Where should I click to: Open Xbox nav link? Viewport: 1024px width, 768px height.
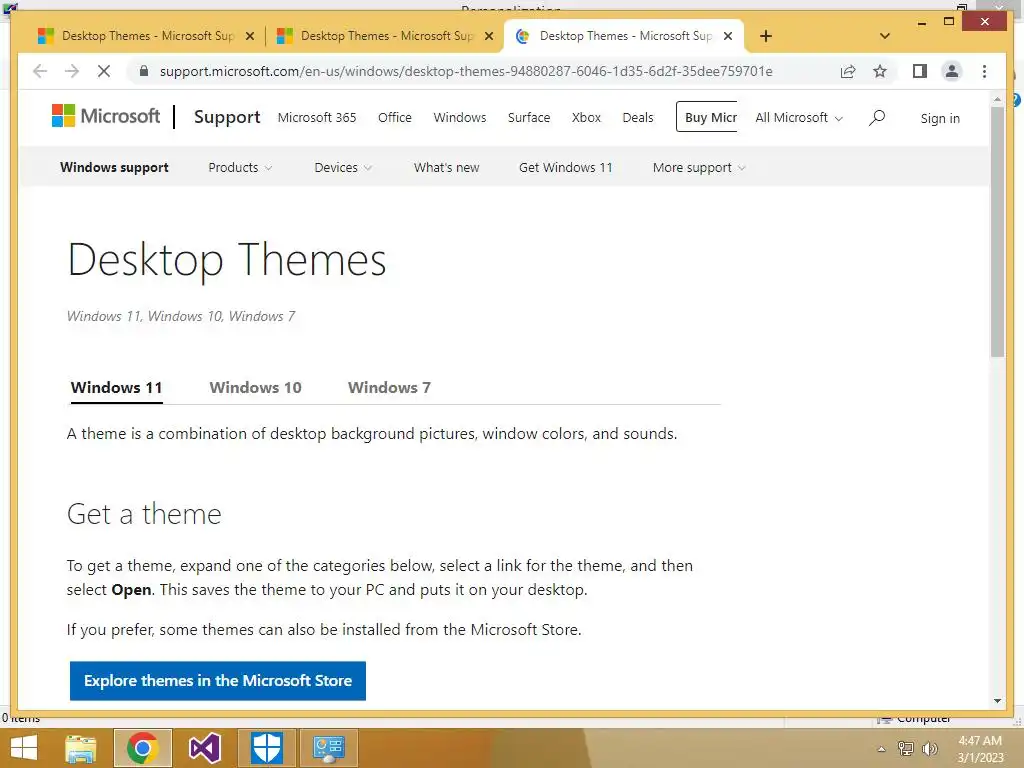pos(586,118)
